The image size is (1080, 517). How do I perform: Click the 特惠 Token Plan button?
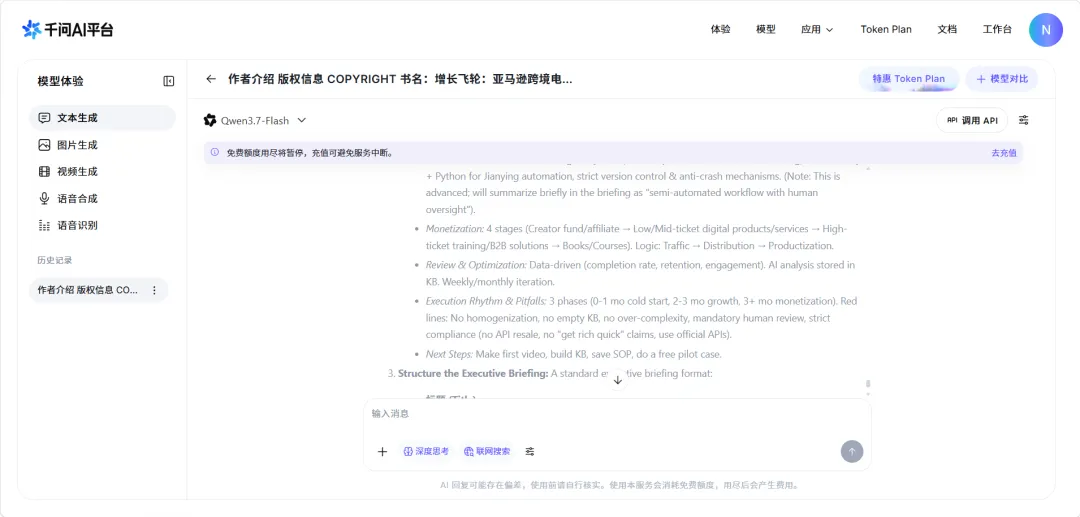point(908,79)
